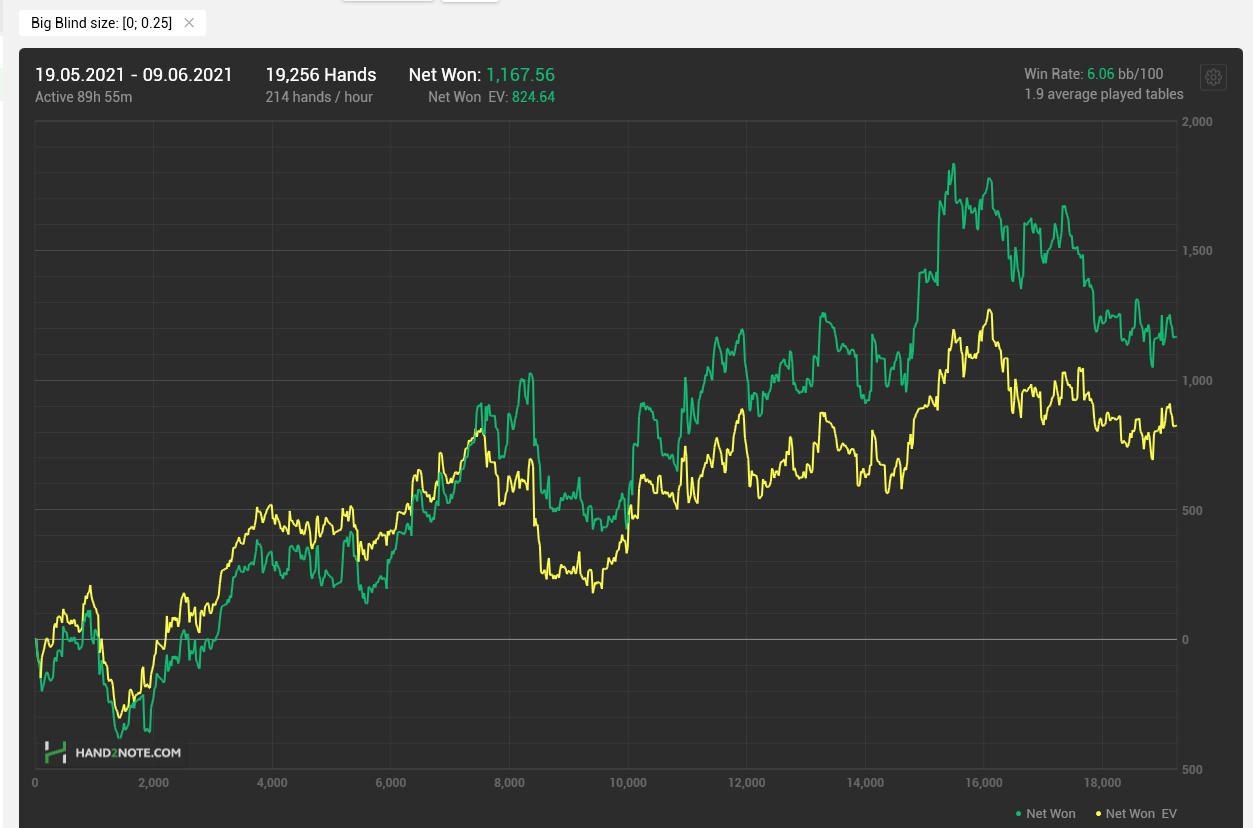The height and width of the screenshot is (828, 1253).
Task: Click the 1,500 y-axis label
Action: pos(1198,251)
